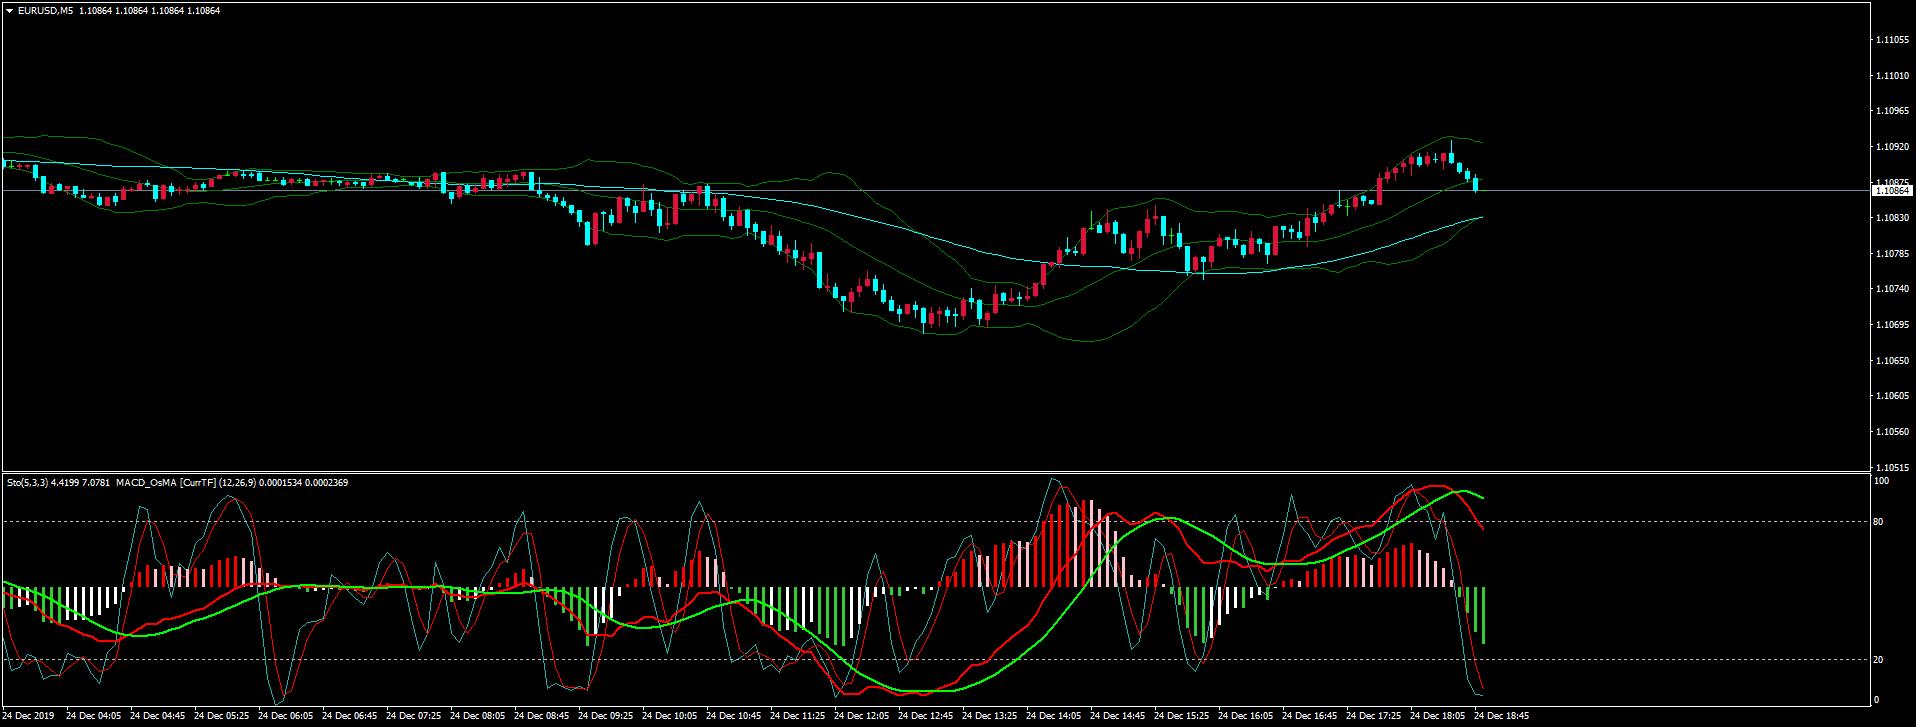Image resolution: width=1916 pixels, height=727 pixels.
Task: Click the 24 Dec 07:25 time label
Action: click(414, 716)
